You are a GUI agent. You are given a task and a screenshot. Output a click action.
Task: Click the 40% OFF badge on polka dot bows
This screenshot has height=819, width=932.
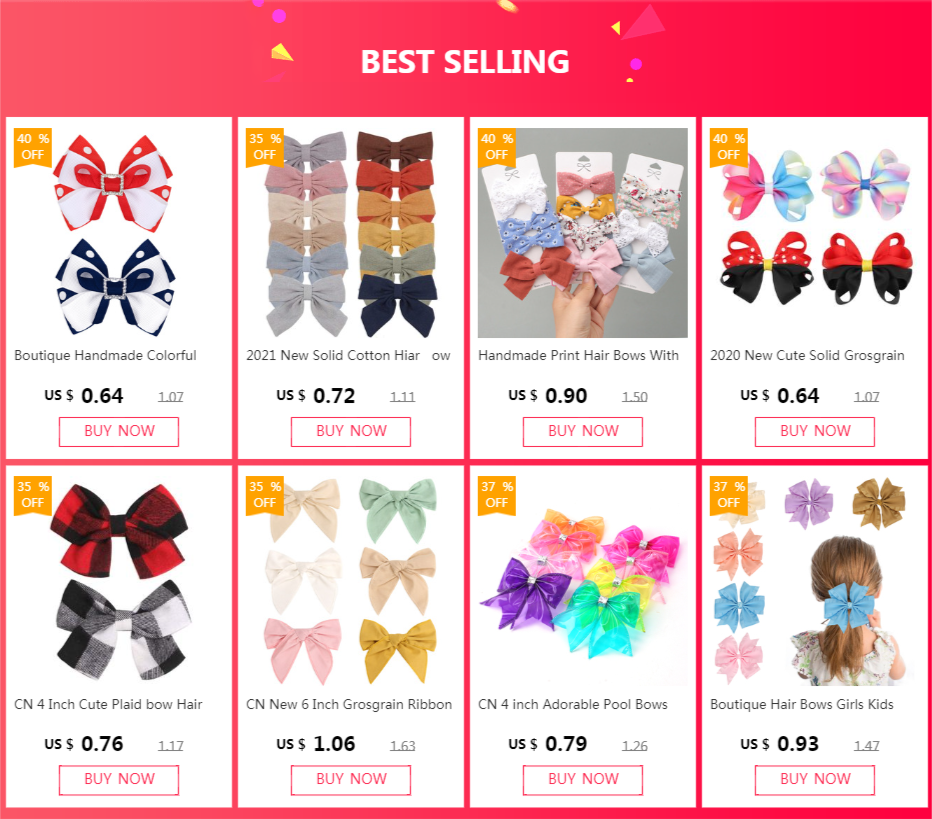click(33, 147)
